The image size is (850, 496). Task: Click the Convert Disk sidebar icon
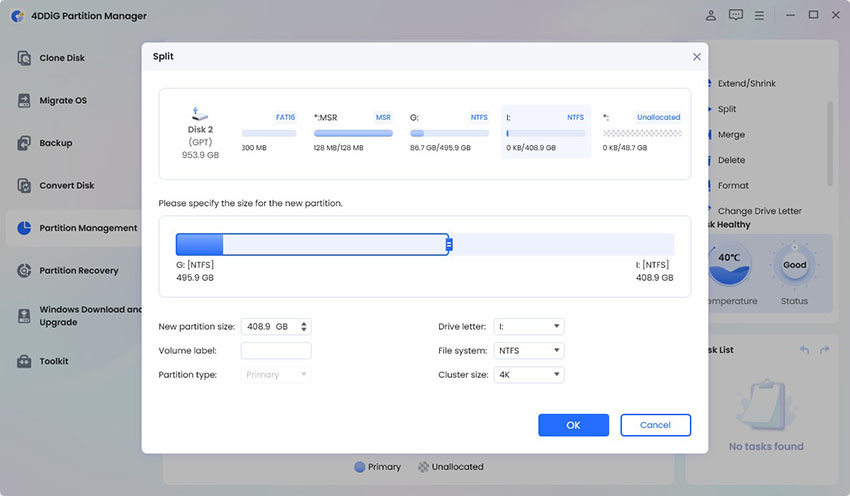(24, 185)
